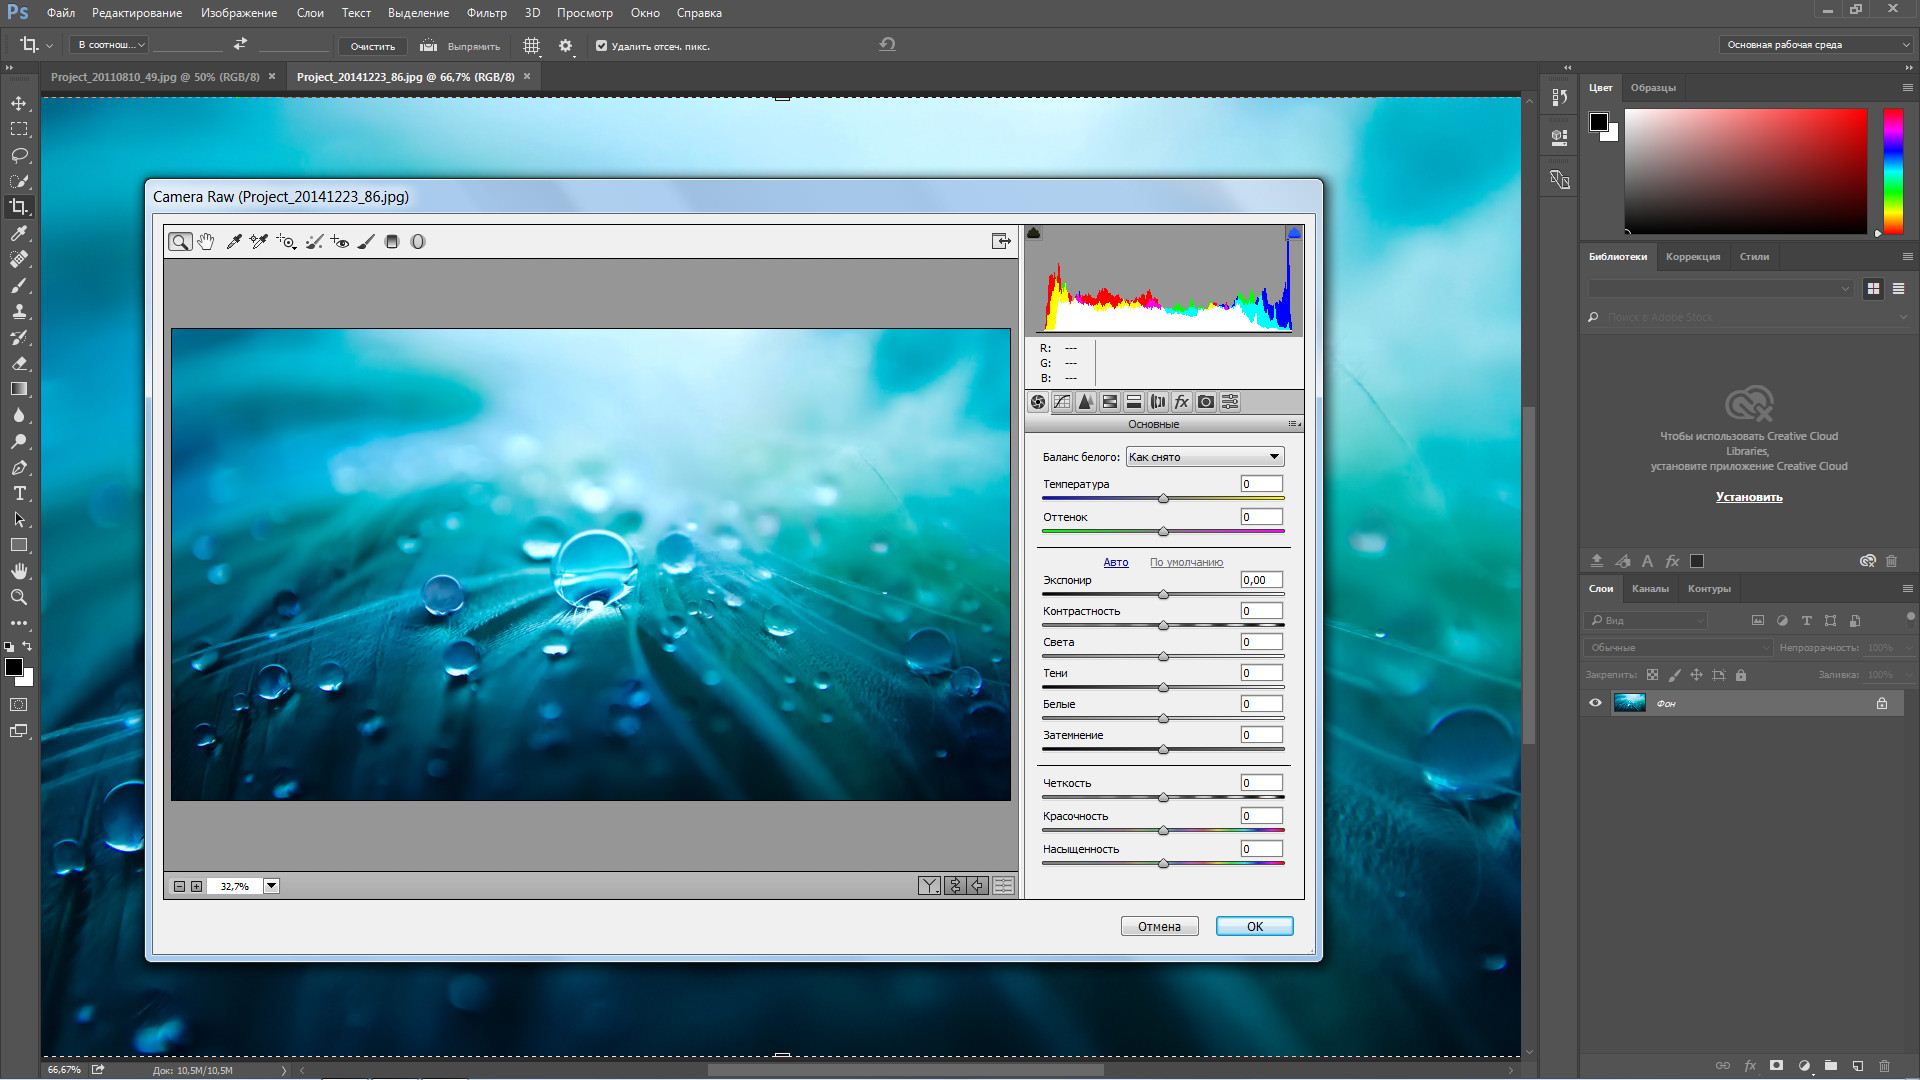Click the Отмена button to cancel
This screenshot has height=1080, width=1920.
coord(1158,926)
